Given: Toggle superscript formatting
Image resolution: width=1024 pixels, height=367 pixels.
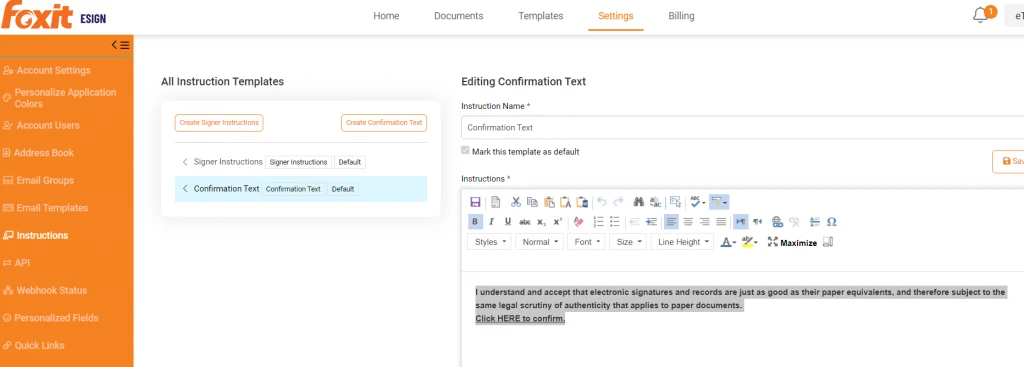Looking at the screenshot, I should click(x=557, y=221).
